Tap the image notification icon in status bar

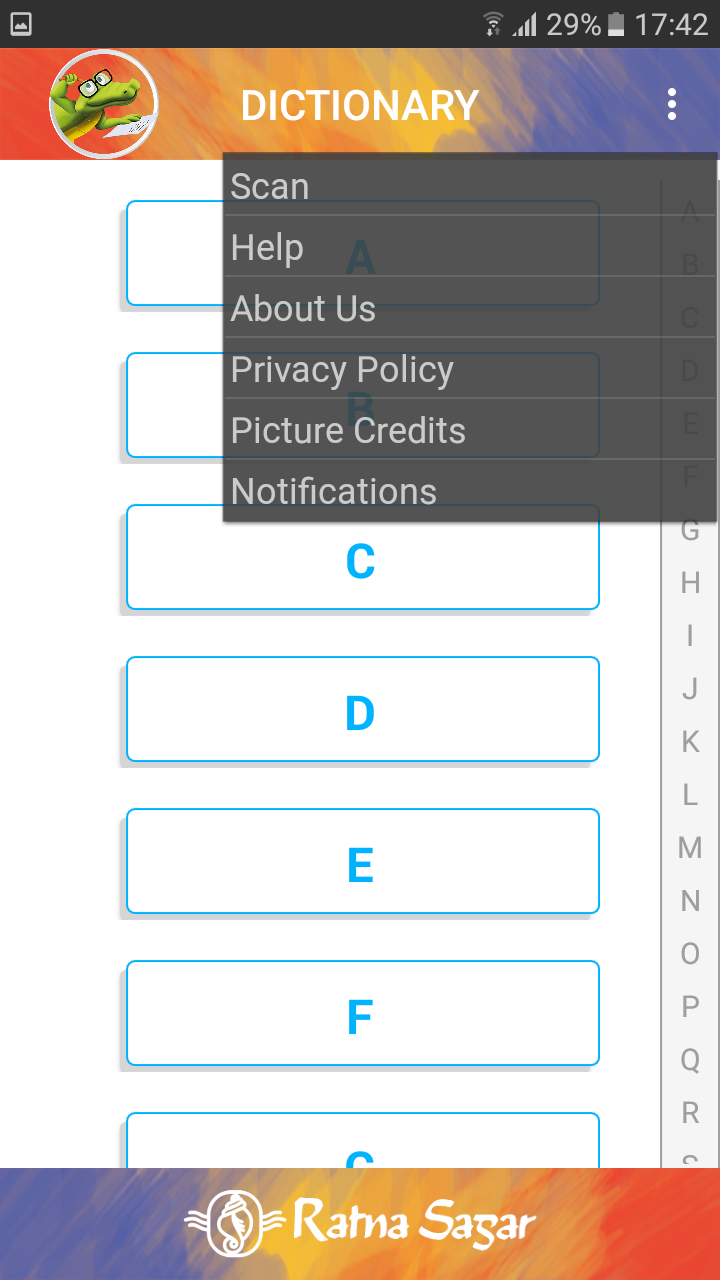tap(20, 24)
